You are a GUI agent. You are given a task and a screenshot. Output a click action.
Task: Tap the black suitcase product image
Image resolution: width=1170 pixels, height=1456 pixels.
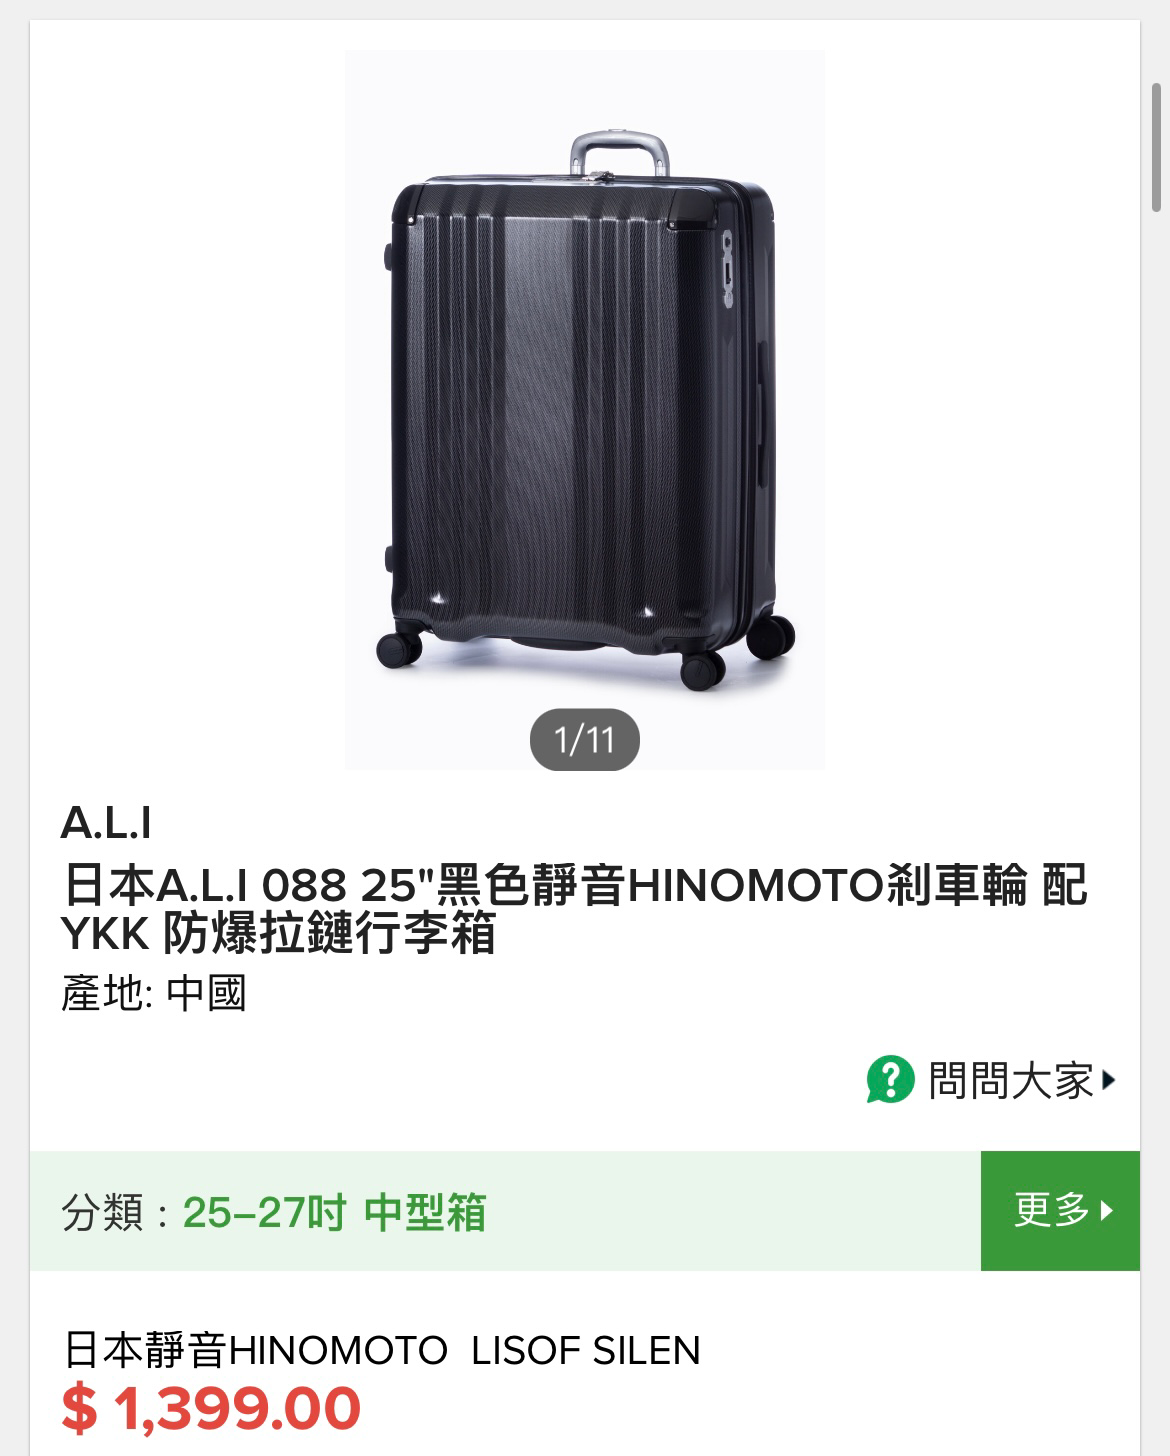click(585, 410)
